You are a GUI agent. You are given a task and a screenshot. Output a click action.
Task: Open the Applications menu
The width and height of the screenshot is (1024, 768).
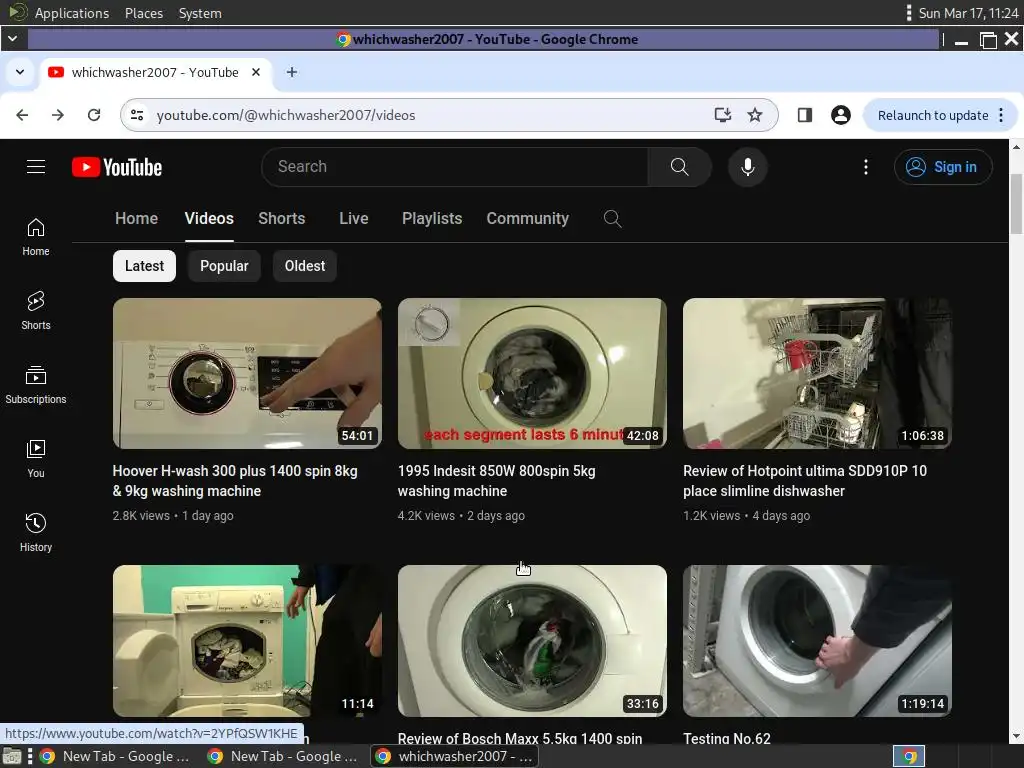pos(72,13)
